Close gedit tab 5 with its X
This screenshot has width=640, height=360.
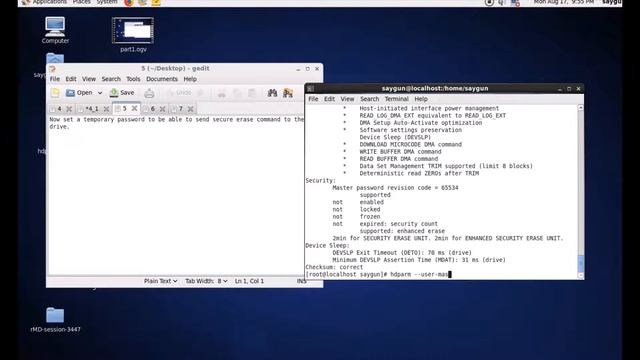(x=134, y=109)
